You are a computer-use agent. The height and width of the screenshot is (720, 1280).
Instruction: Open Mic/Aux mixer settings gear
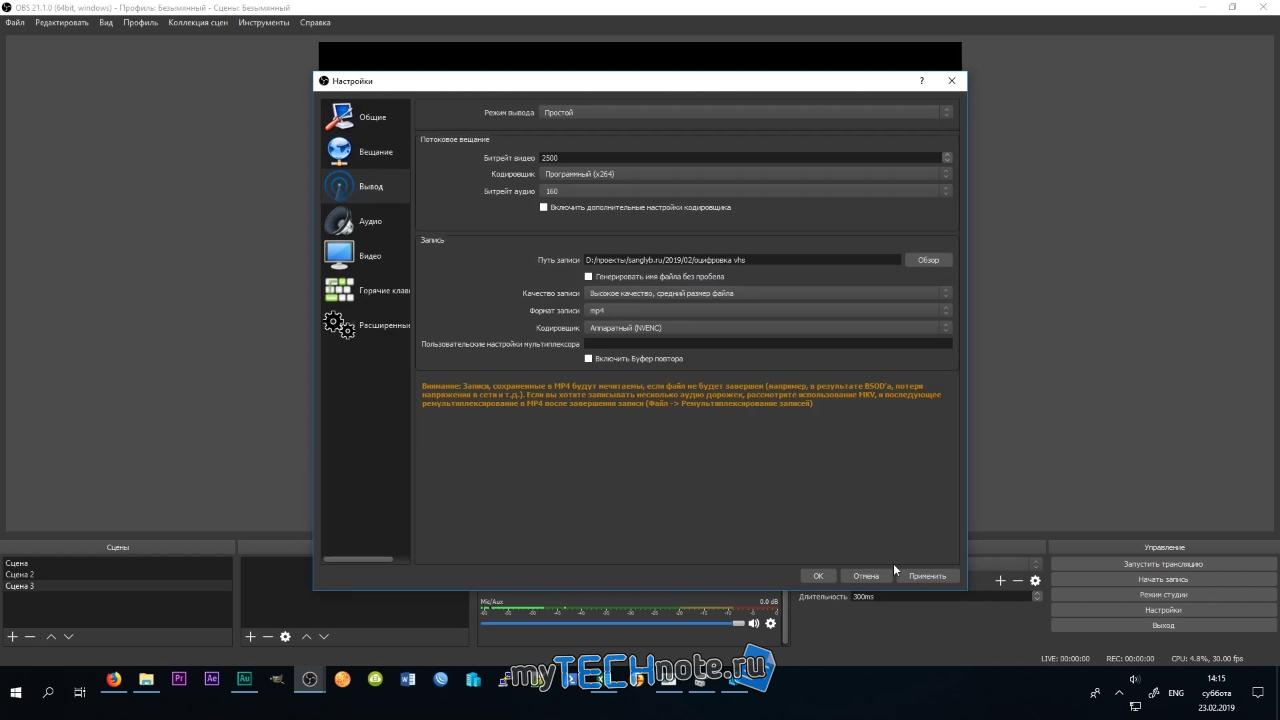770,623
